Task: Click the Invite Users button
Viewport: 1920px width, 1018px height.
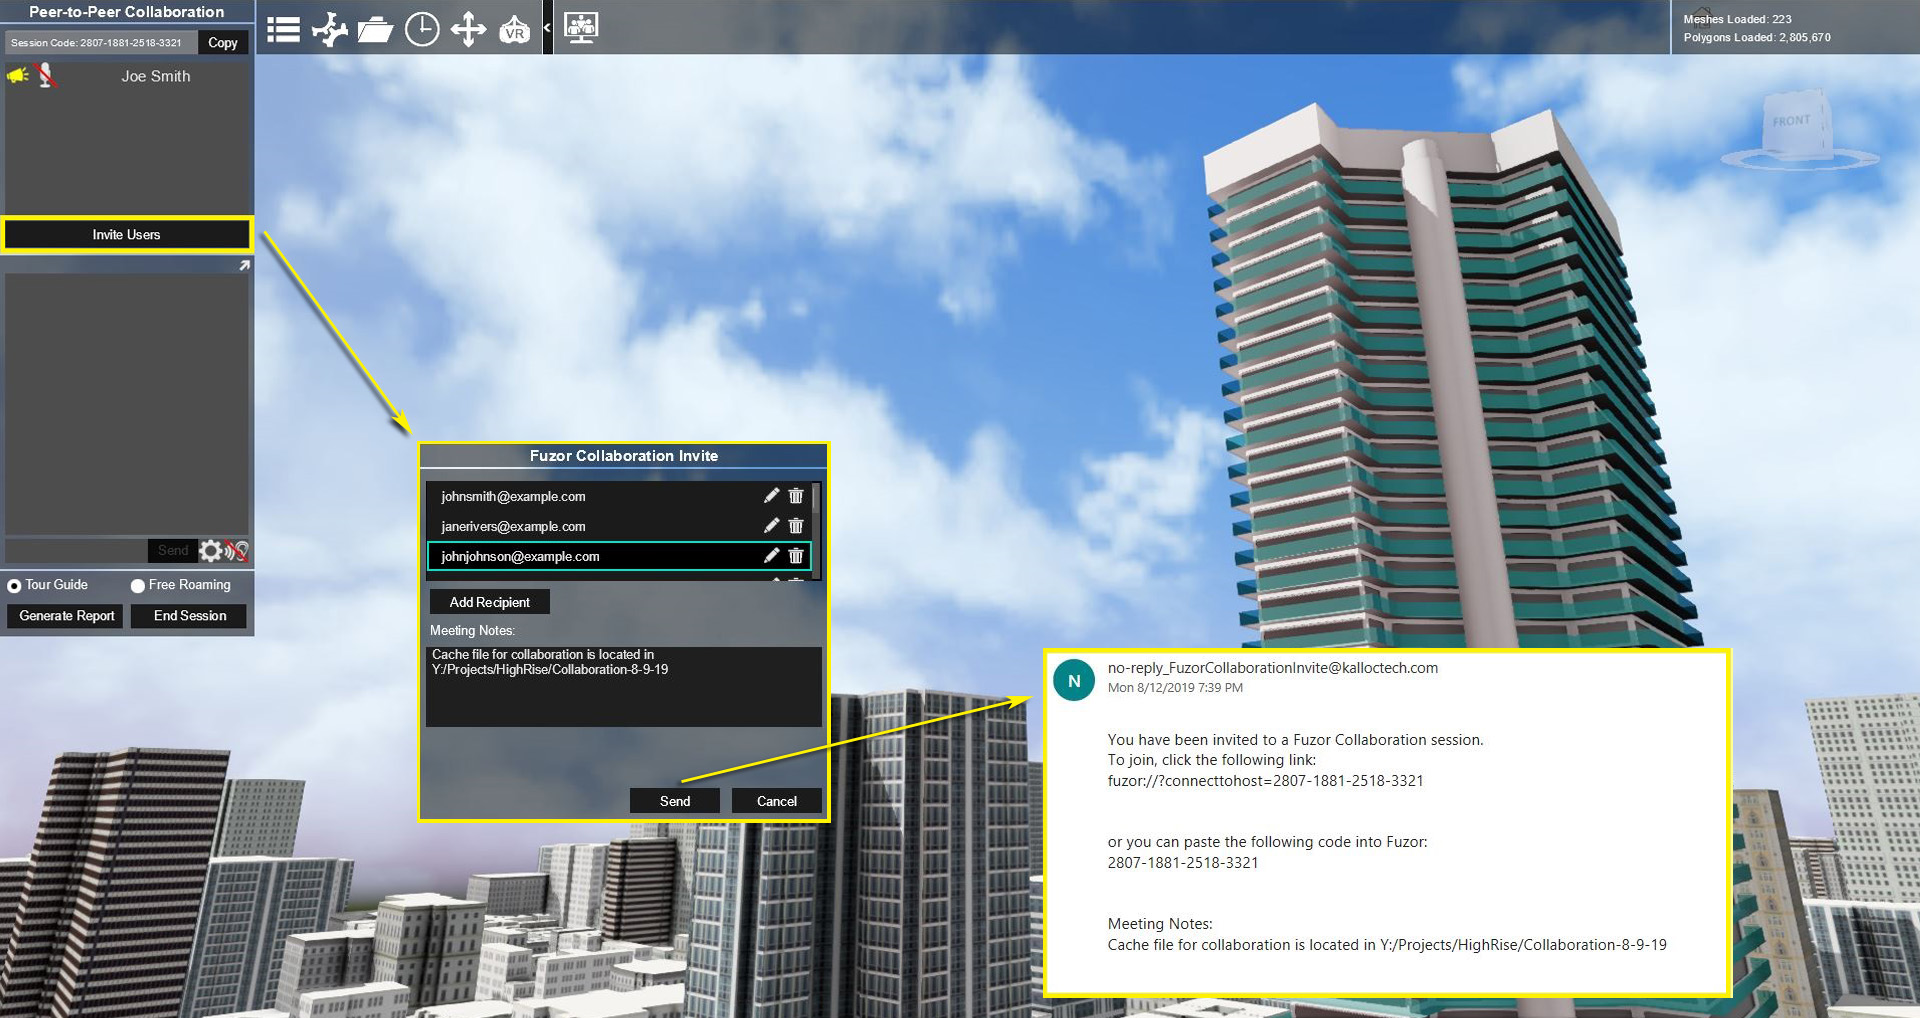Action: [127, 234]
